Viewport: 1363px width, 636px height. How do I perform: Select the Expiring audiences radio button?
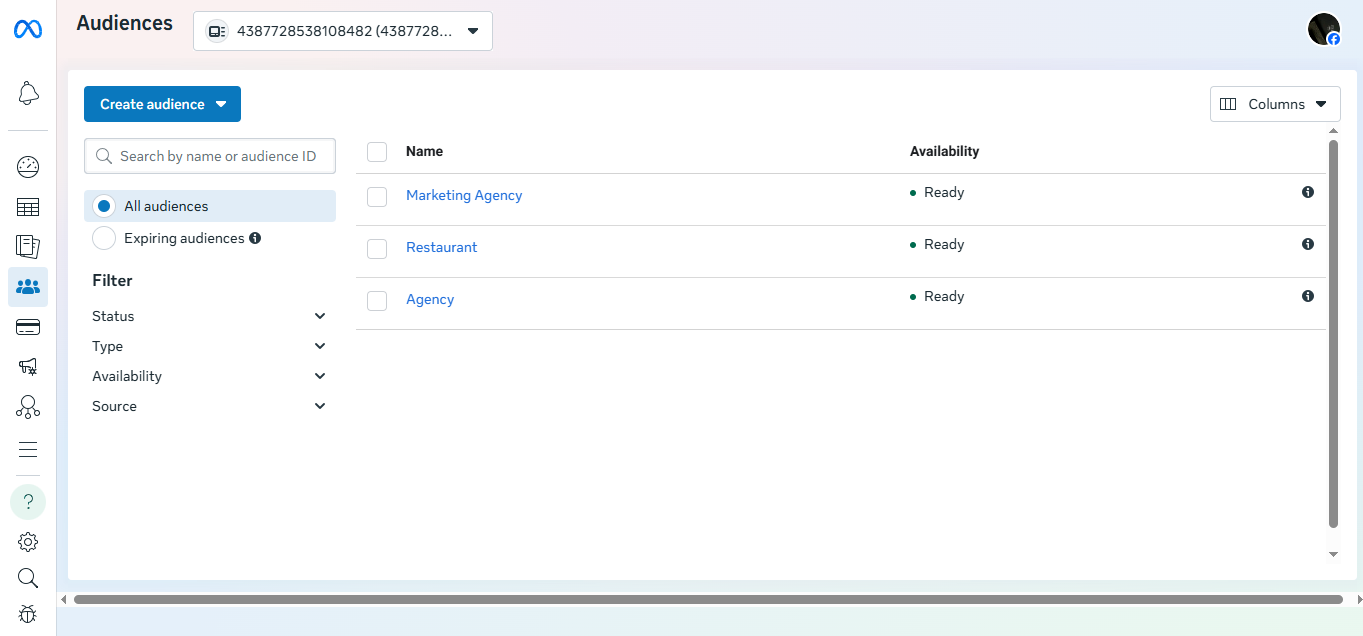pos(104,238)
